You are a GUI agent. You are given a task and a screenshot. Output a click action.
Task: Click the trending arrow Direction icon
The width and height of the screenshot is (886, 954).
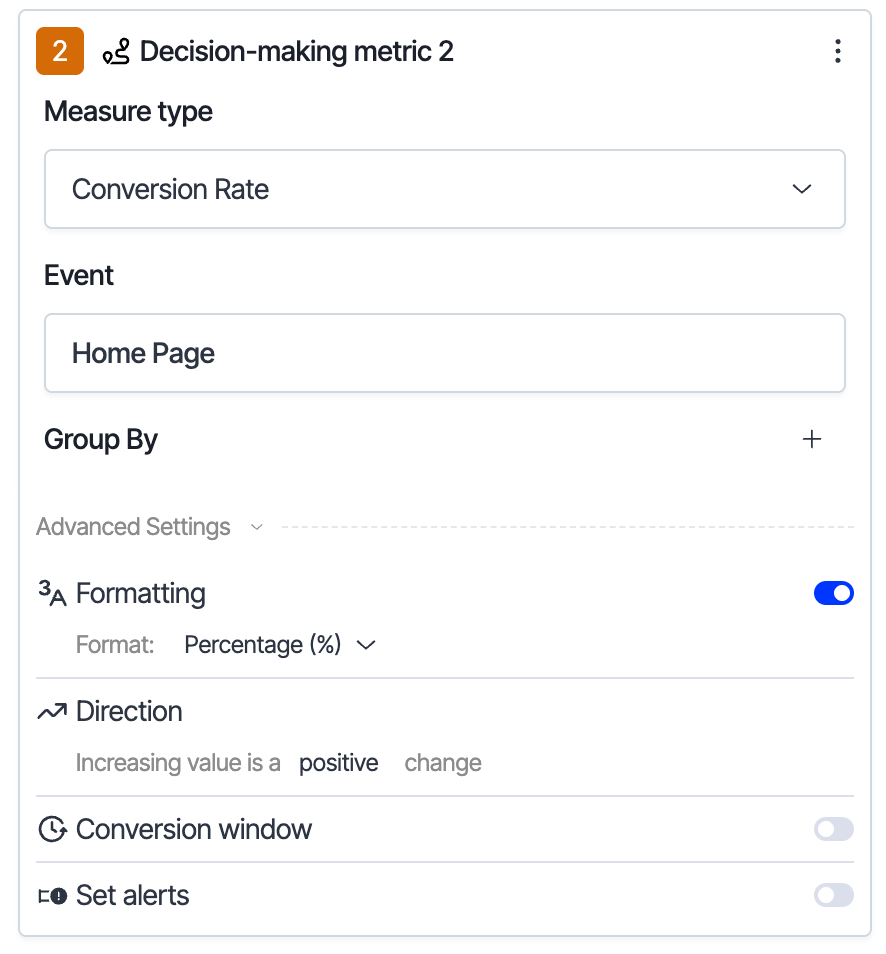52,710
